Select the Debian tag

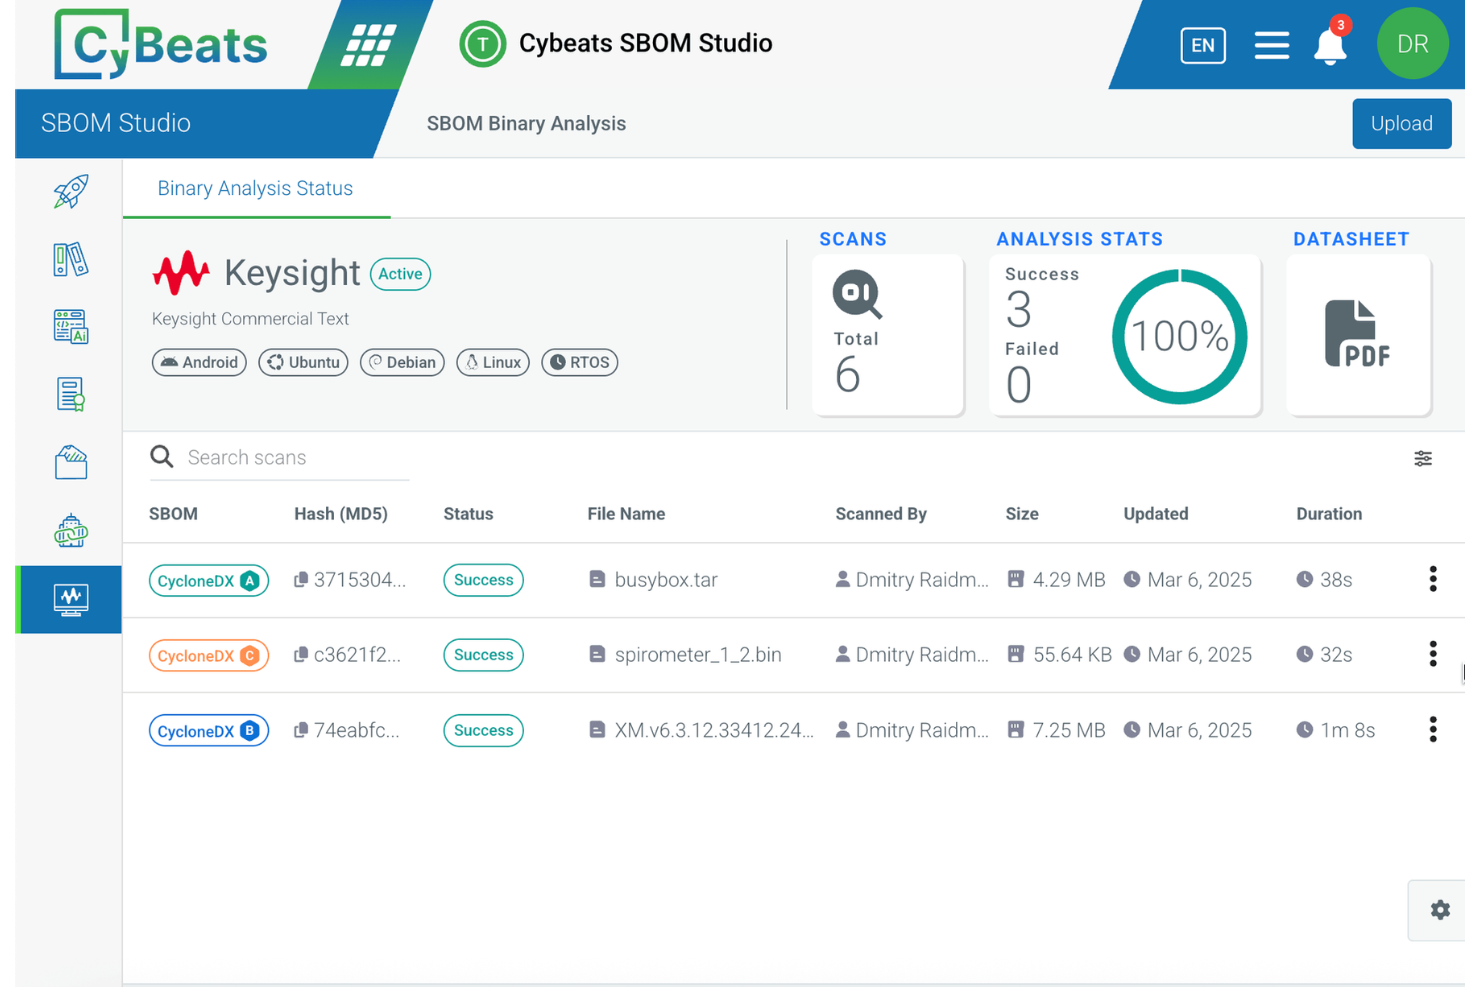[x=402, y=362]
